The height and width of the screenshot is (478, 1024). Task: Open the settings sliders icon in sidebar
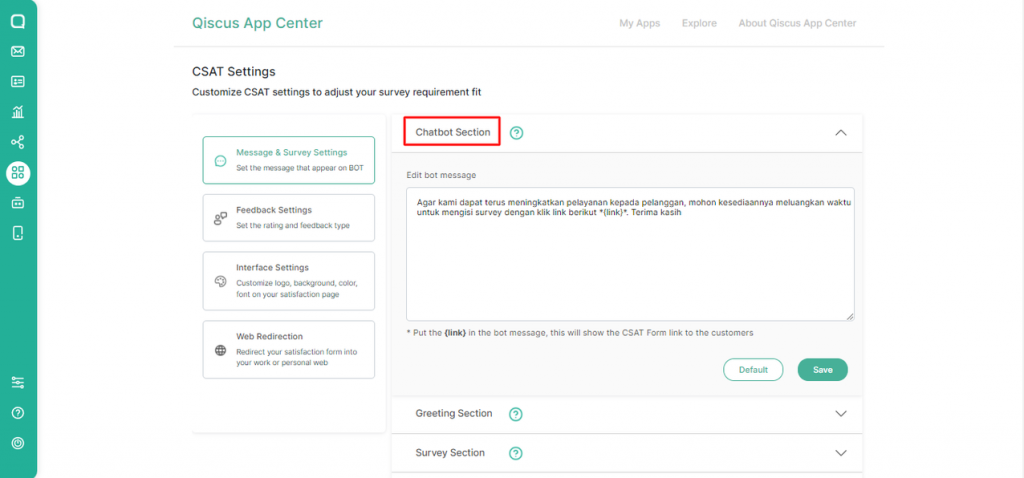[x=18, y=382]
